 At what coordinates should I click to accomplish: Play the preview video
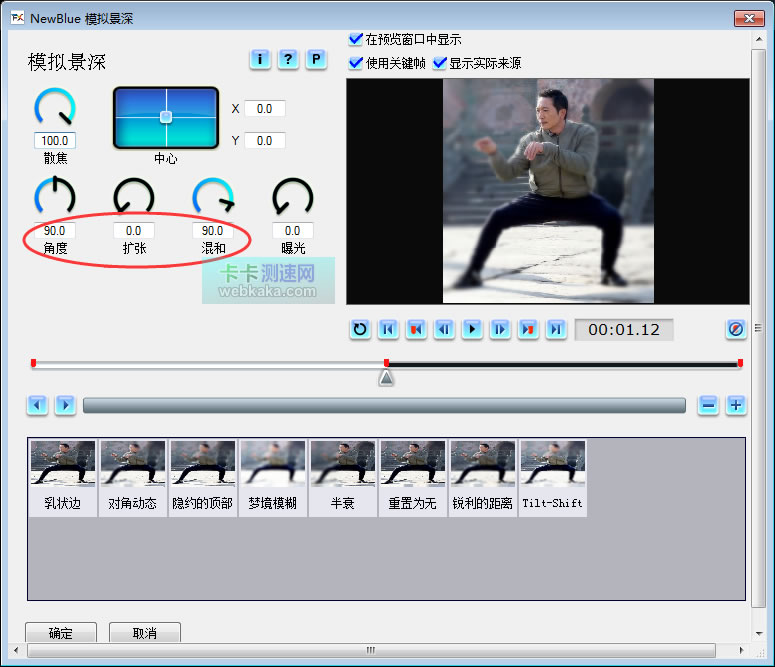(473, 329)
